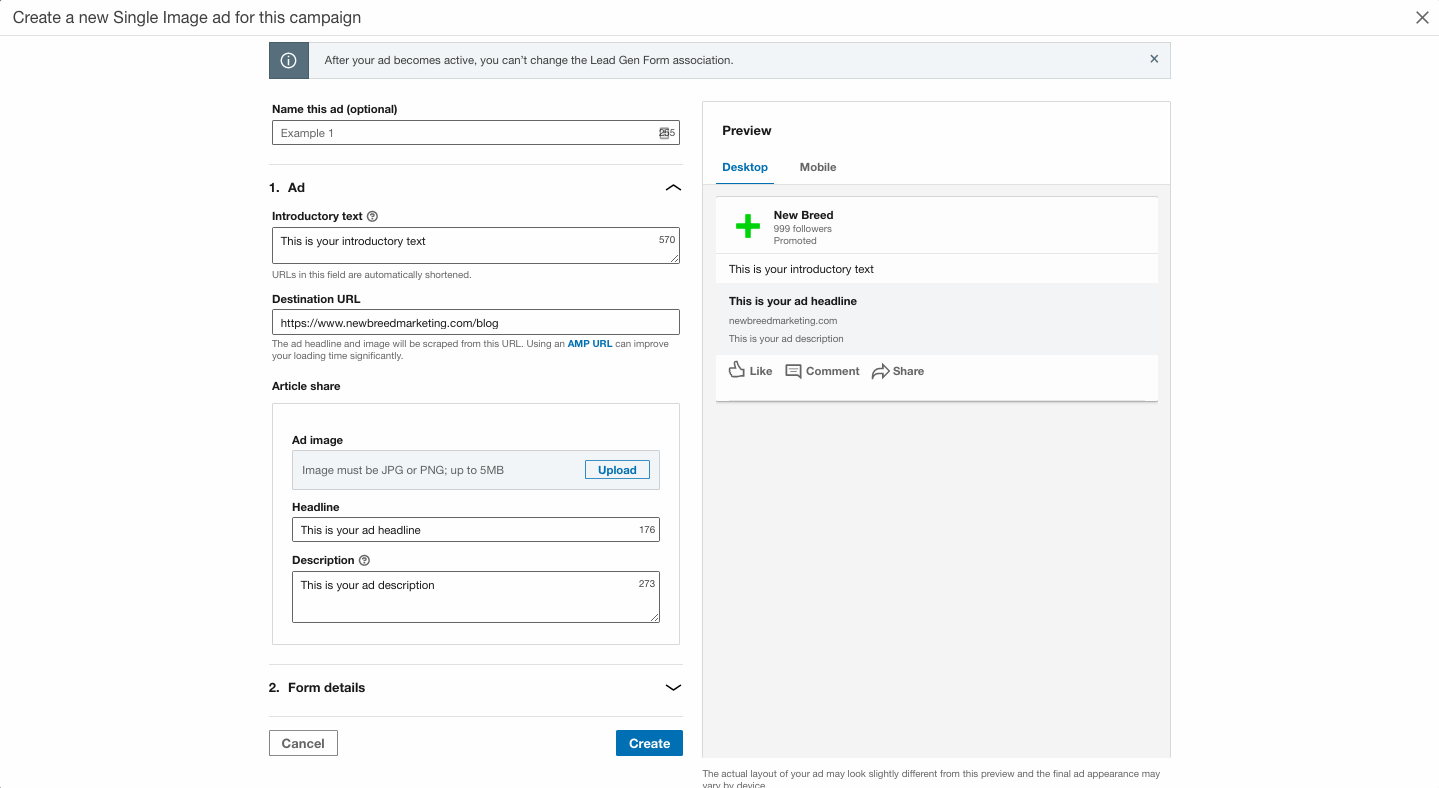Image resolution: width=1439 pixels, height=788 pixels.
Task: Click the Description help question icon
Action: (x=364, y=560)
